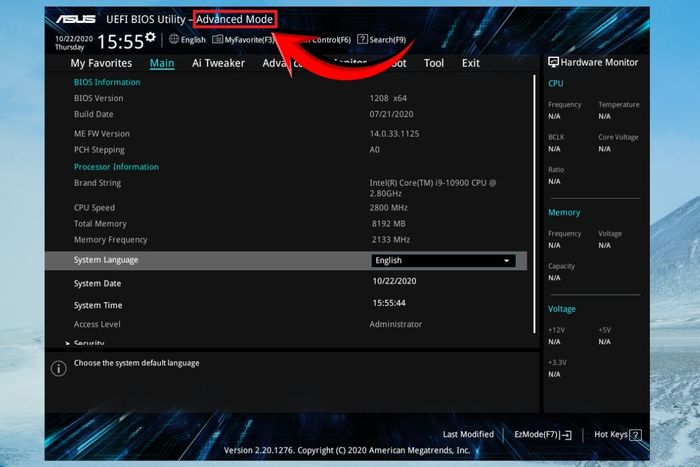Click Memory Frequency value 2133 MHz
The width and height of the screenshot is (700, 467).
point(391,240)
